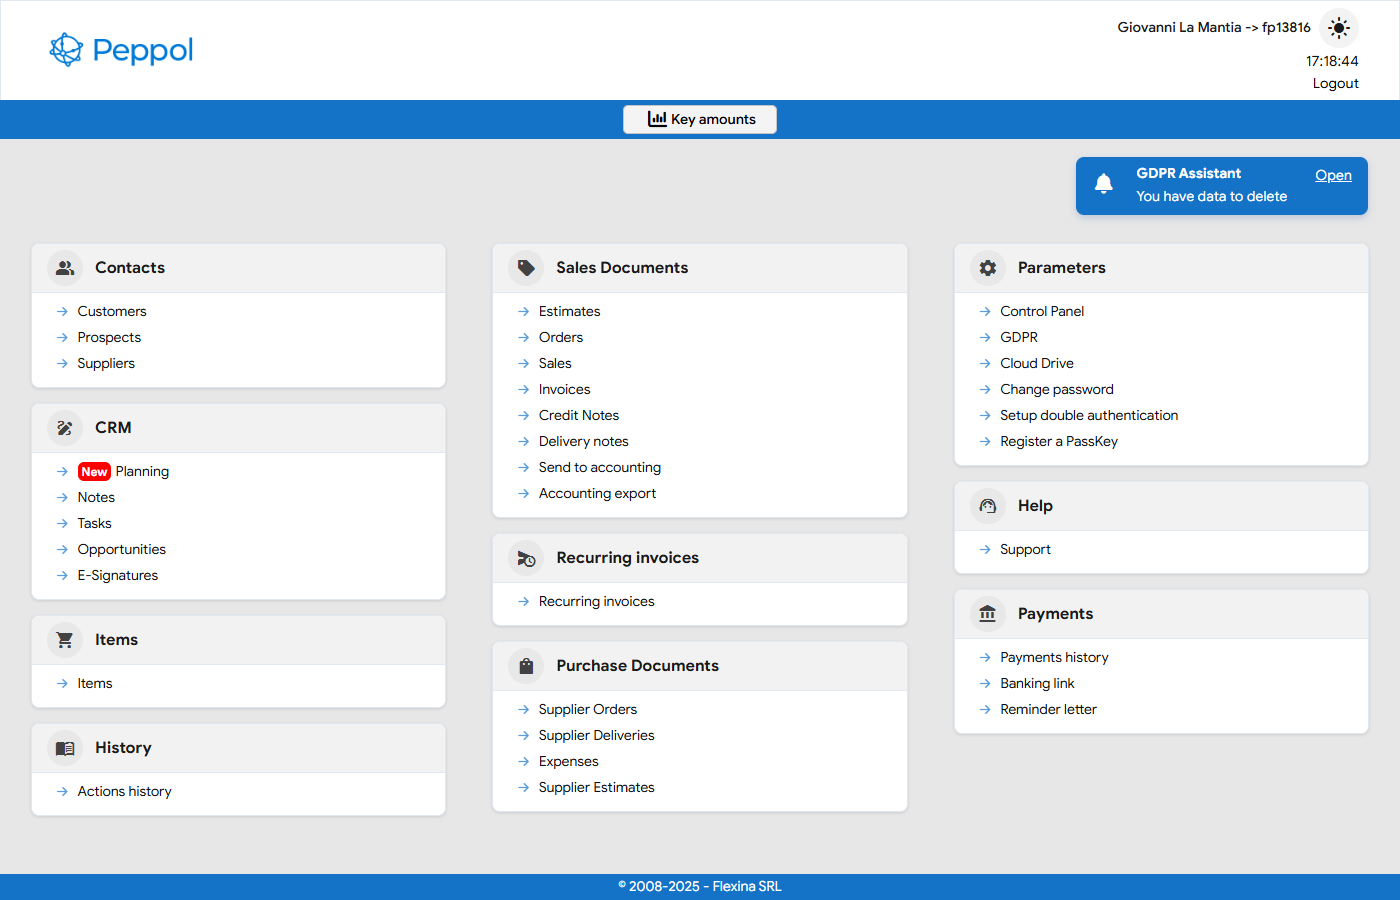Image resolution: width=1400 pixels, height=900 pixels.
Task: Open the Items link
Action: [95, 683]
